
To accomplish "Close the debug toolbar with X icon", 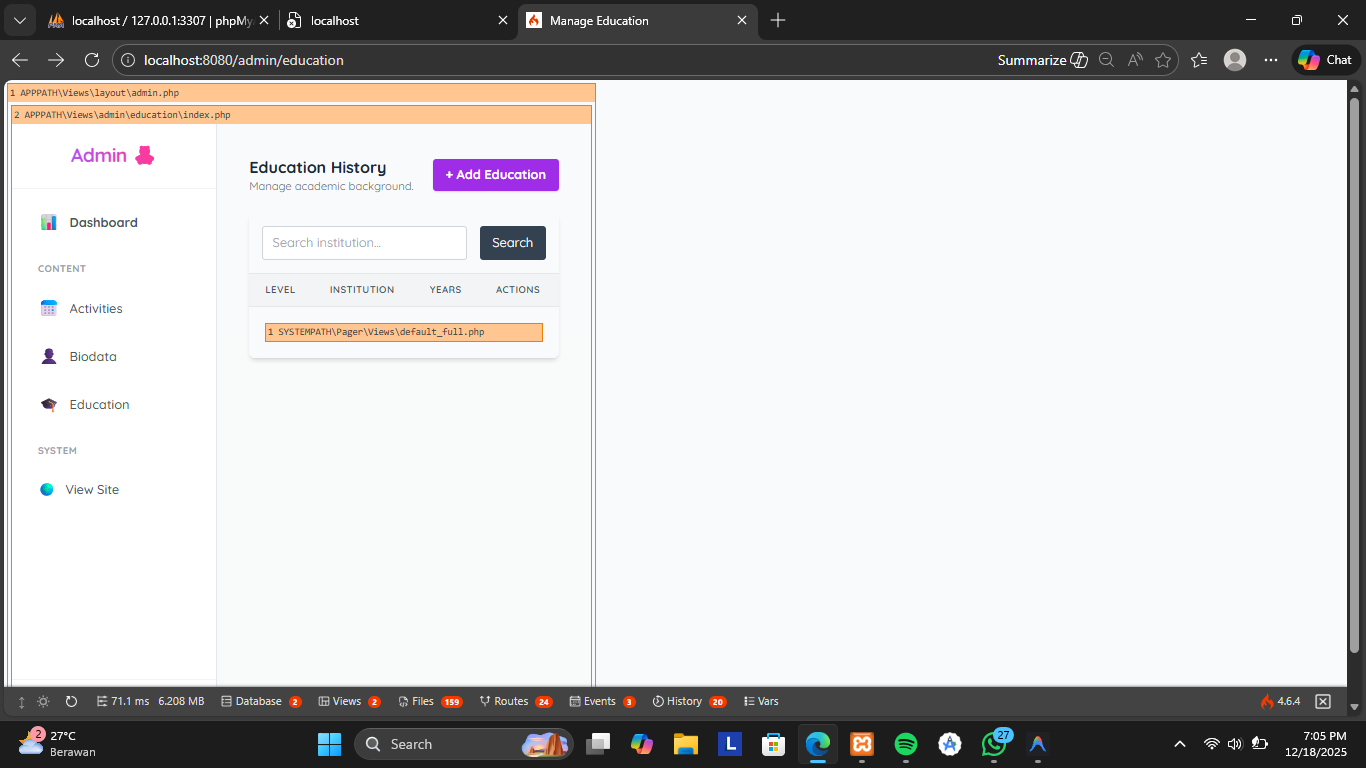I will (x=1323, y=701).
